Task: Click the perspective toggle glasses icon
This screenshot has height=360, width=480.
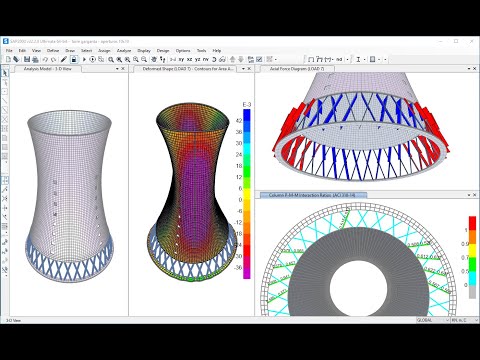Action: click(222, 59)
